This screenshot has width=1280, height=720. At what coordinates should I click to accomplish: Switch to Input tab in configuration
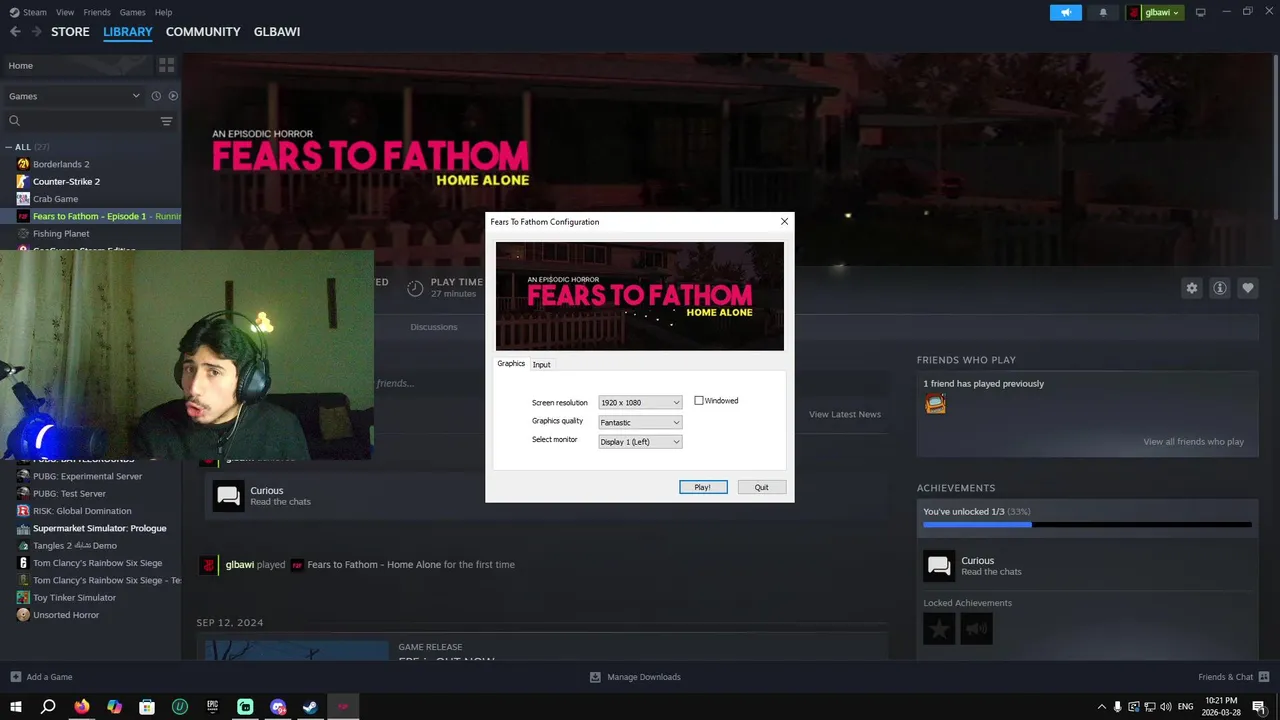point(541,364)
